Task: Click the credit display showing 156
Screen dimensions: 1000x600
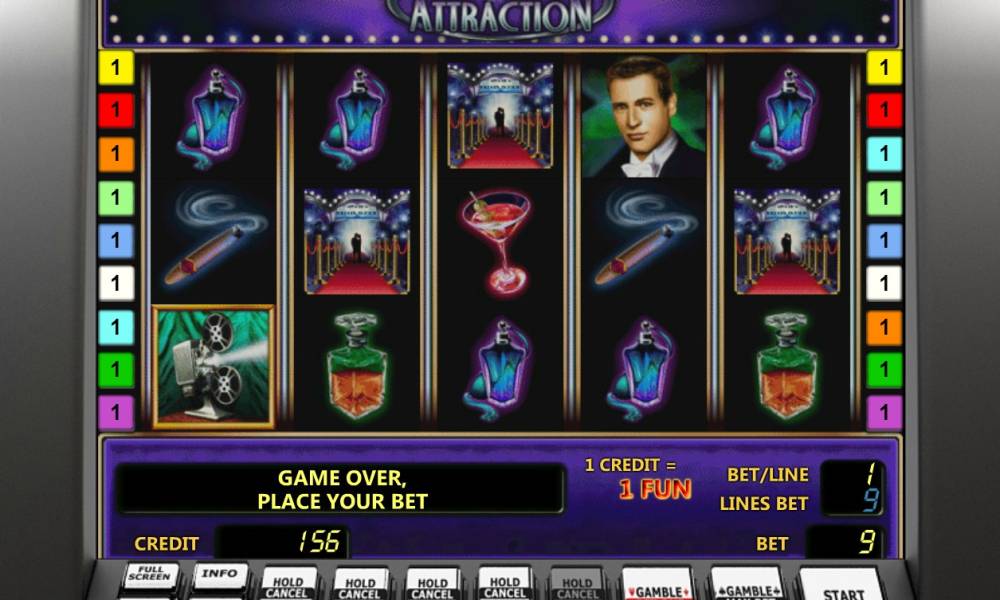Action: coord(281,543)
